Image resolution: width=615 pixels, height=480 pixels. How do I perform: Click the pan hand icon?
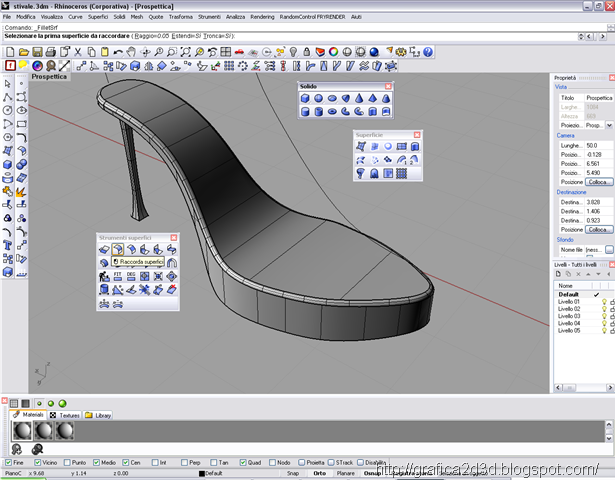131,52
